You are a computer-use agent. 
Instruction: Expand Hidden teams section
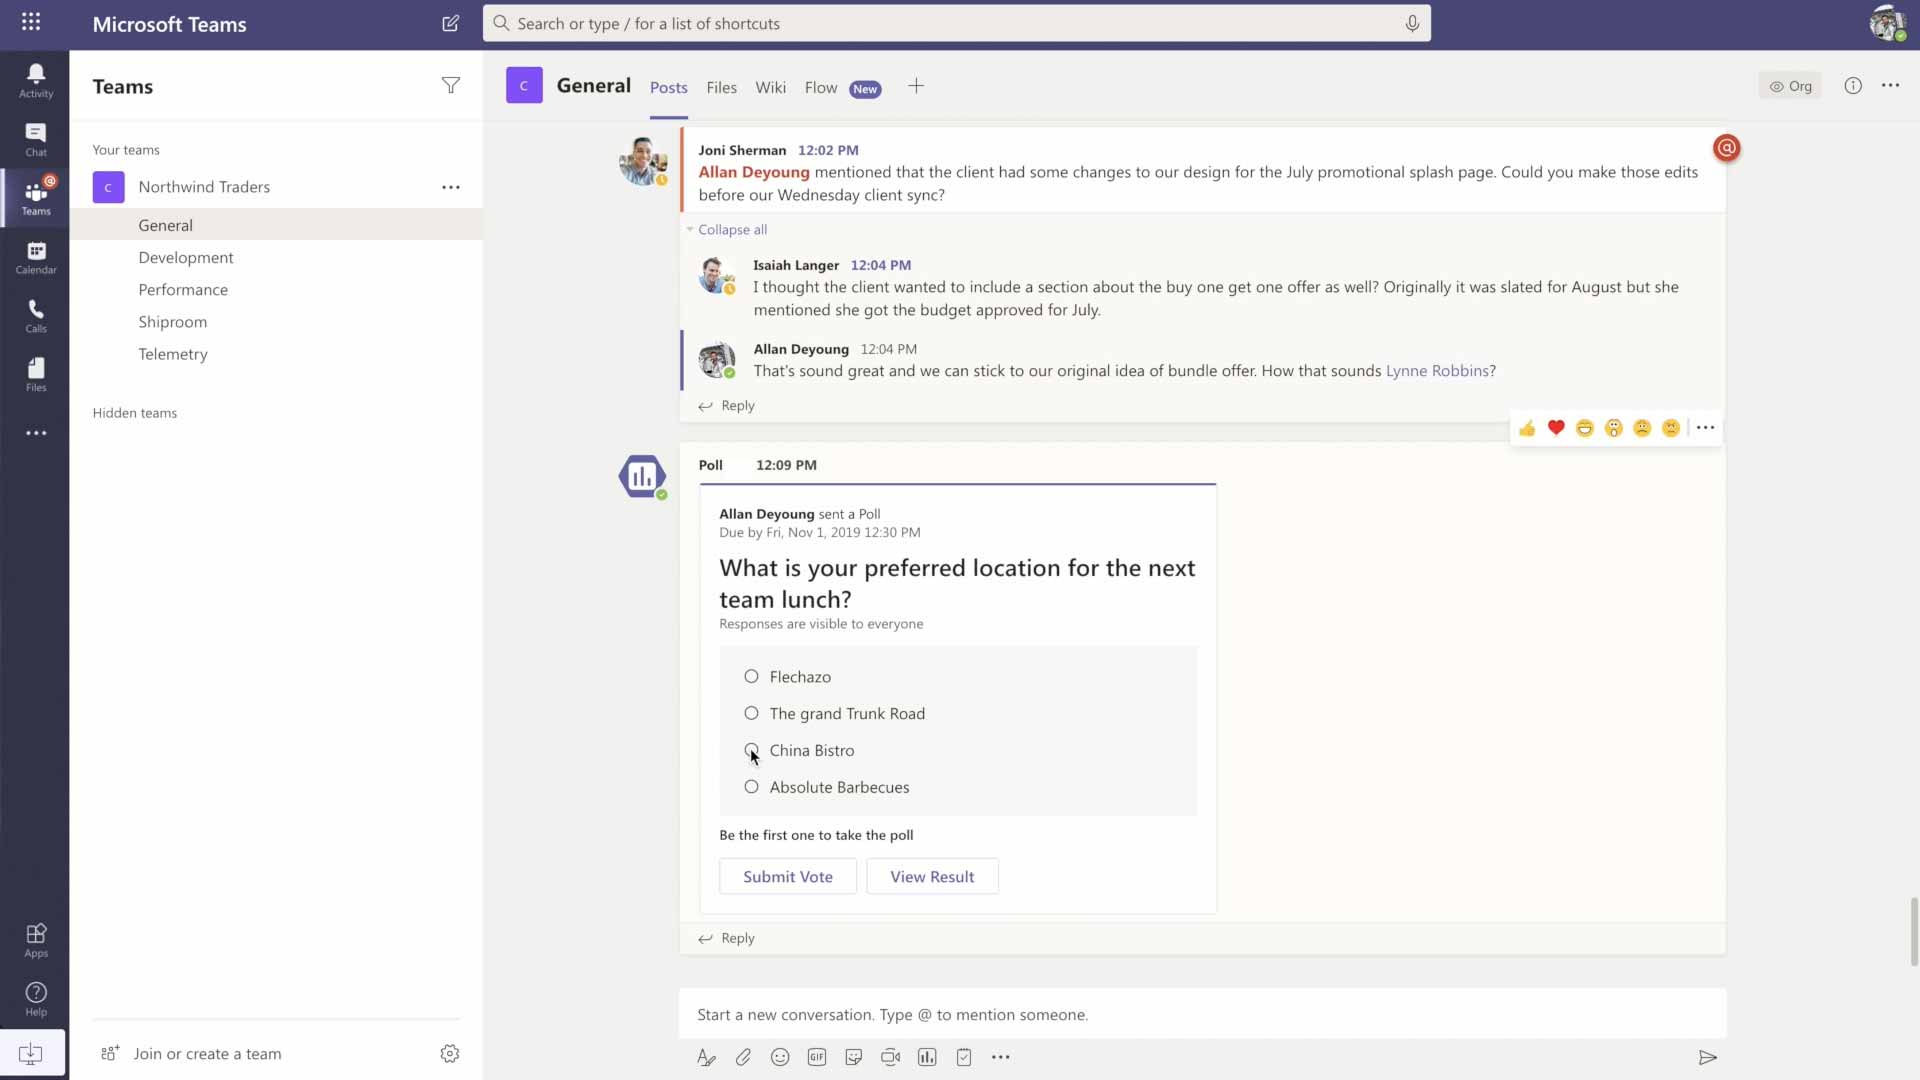135,413
